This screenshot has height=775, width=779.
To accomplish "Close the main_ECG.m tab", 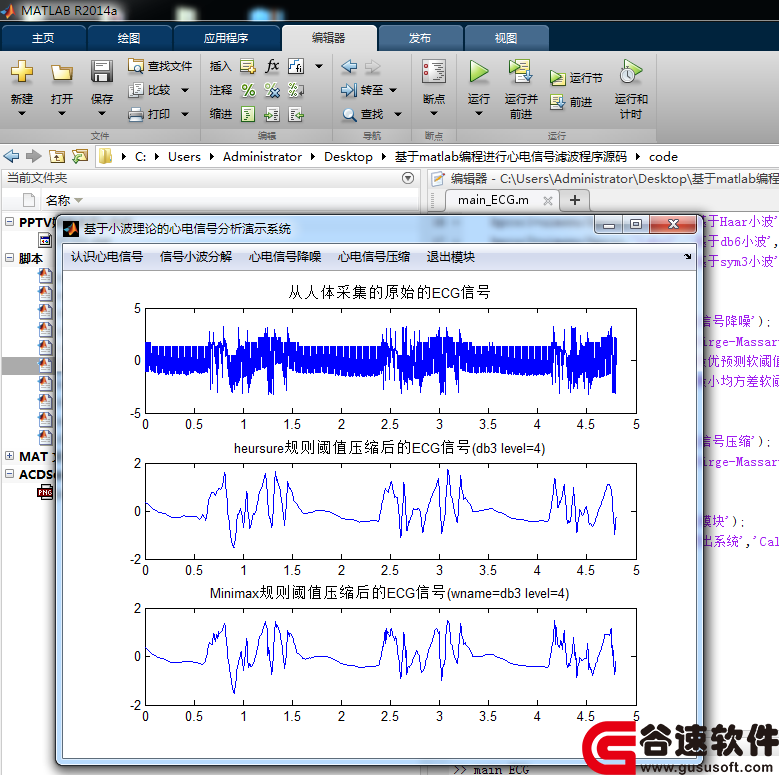I will 547,201.
